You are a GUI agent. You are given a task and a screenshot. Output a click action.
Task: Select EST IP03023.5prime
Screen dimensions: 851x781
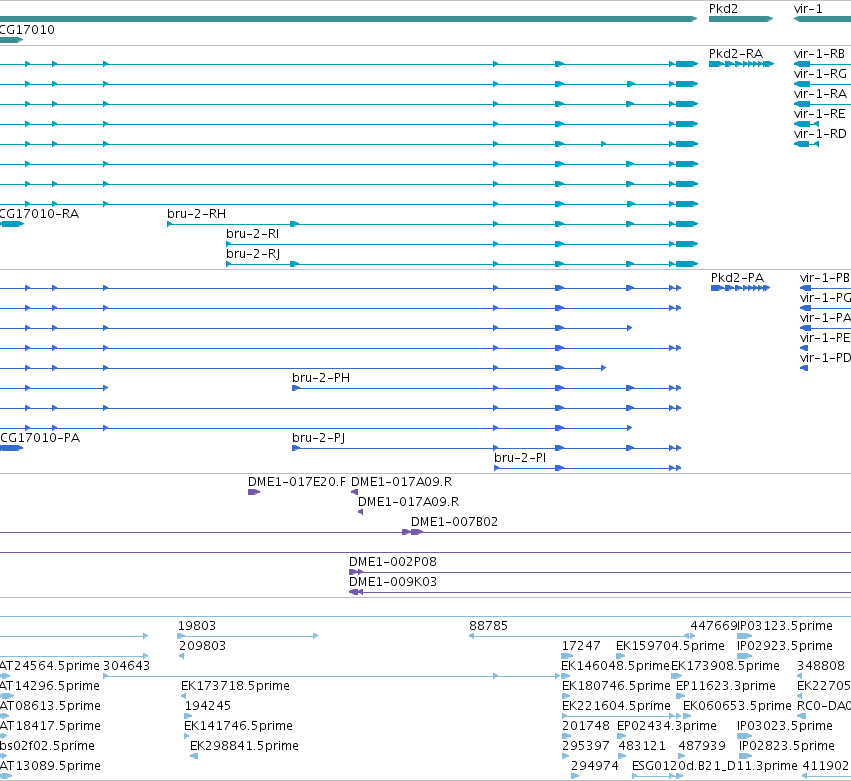click(x=785, y=727)
